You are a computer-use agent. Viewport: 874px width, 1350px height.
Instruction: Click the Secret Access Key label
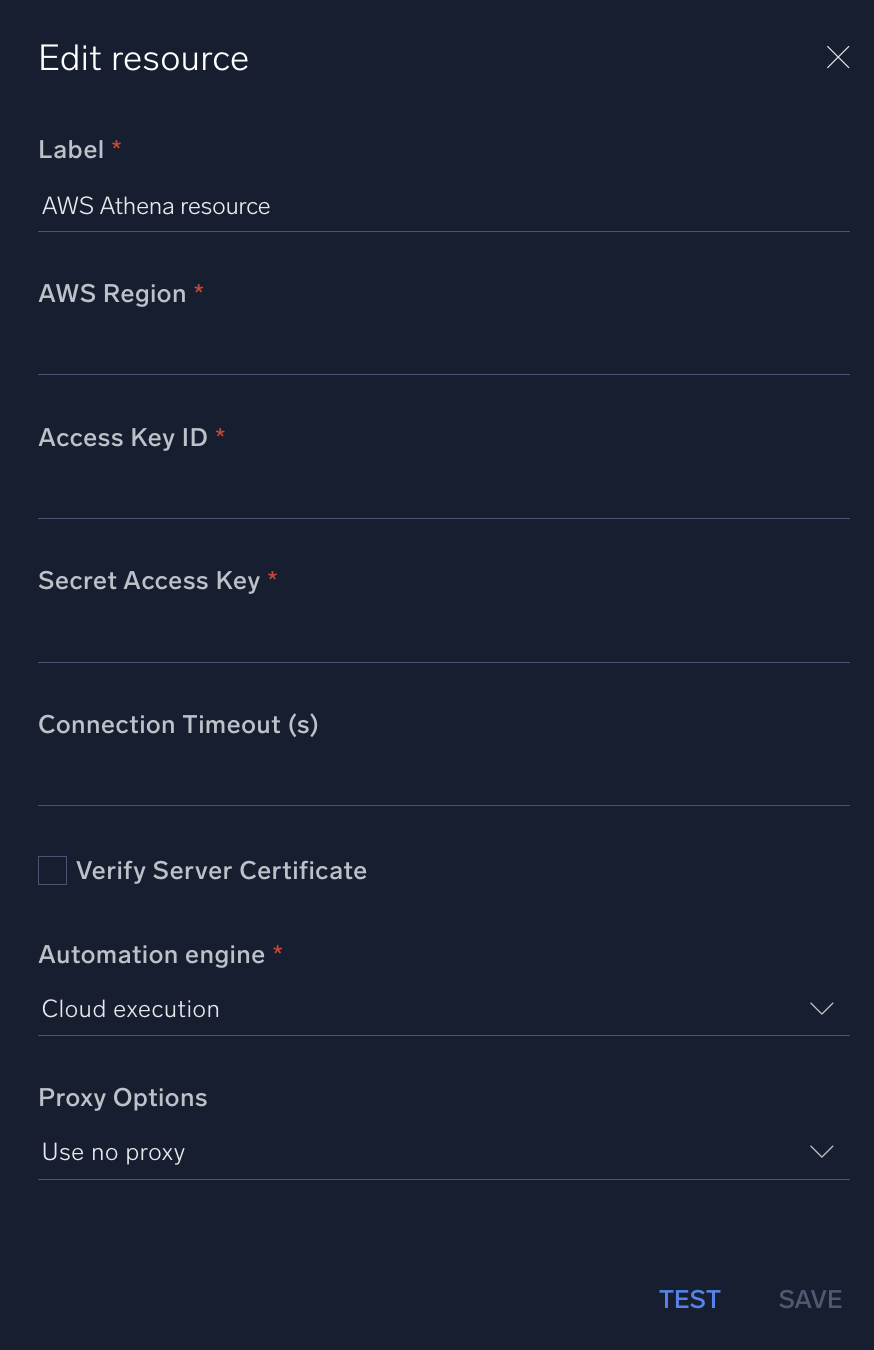[149, 581]
